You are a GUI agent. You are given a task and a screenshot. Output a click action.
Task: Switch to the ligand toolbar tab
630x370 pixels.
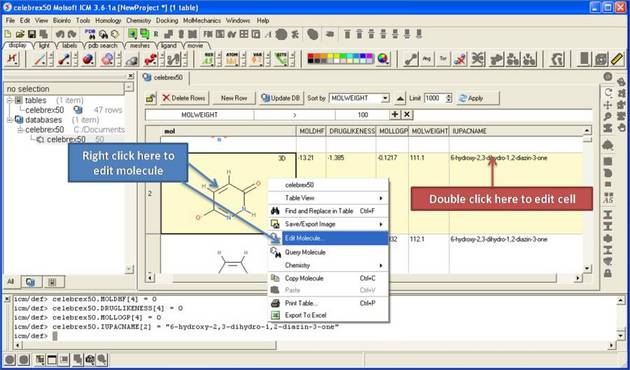(169, 46)
